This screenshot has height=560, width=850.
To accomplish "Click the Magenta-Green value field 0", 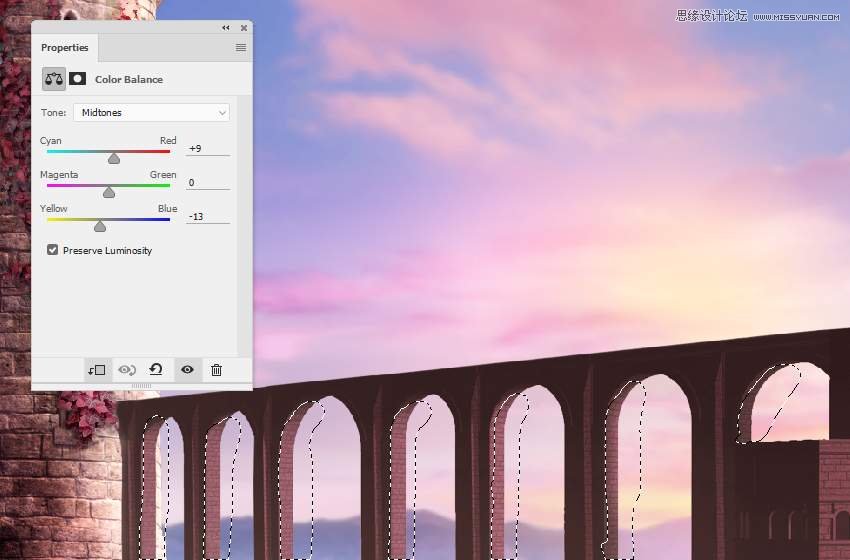I will pos(208,183).
